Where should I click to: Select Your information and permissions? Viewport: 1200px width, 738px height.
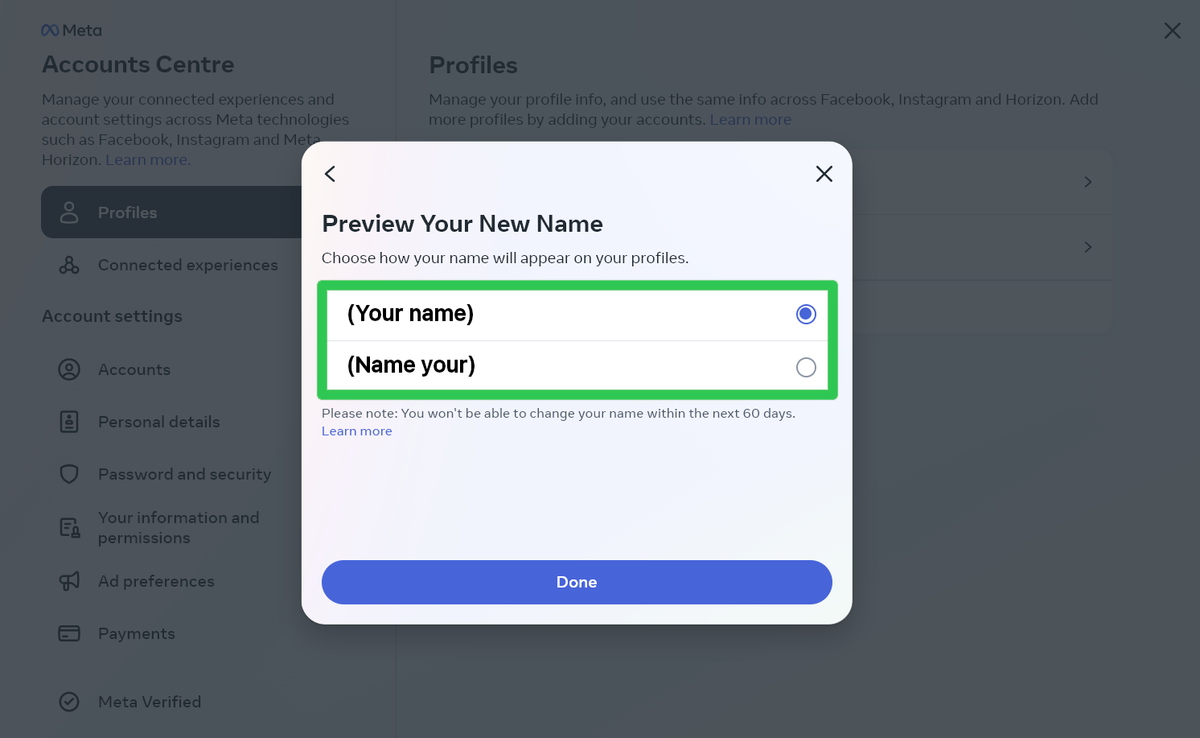(x=68, y=527)
